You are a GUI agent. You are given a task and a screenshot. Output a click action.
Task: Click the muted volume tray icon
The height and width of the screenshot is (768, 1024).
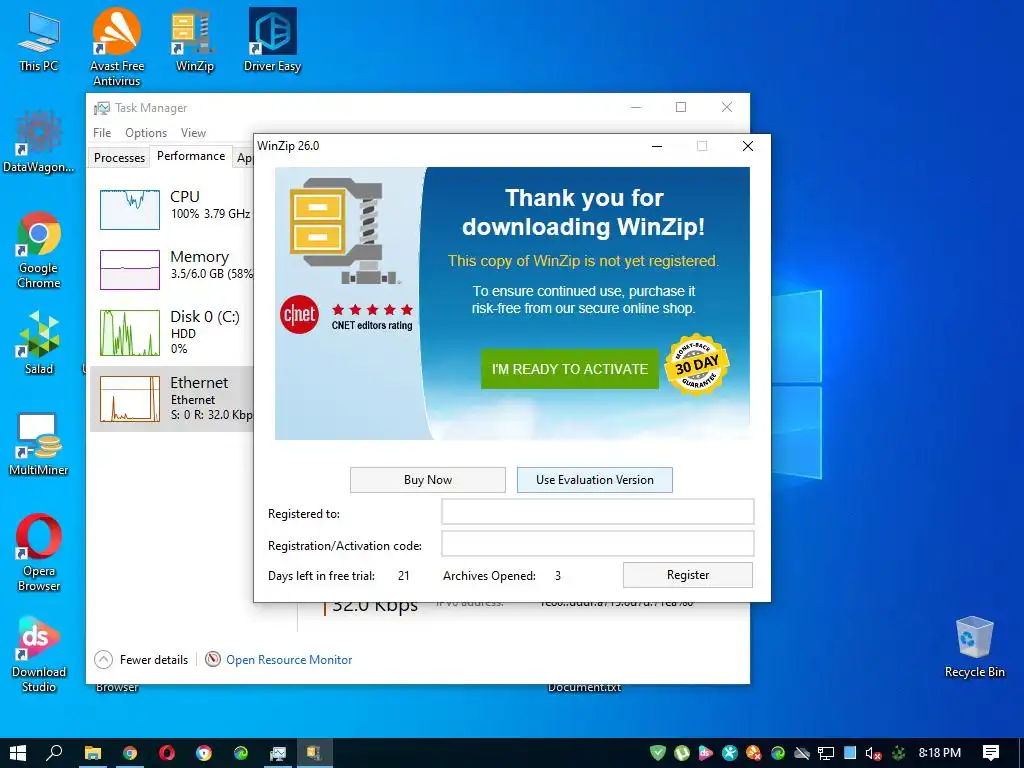873,753
